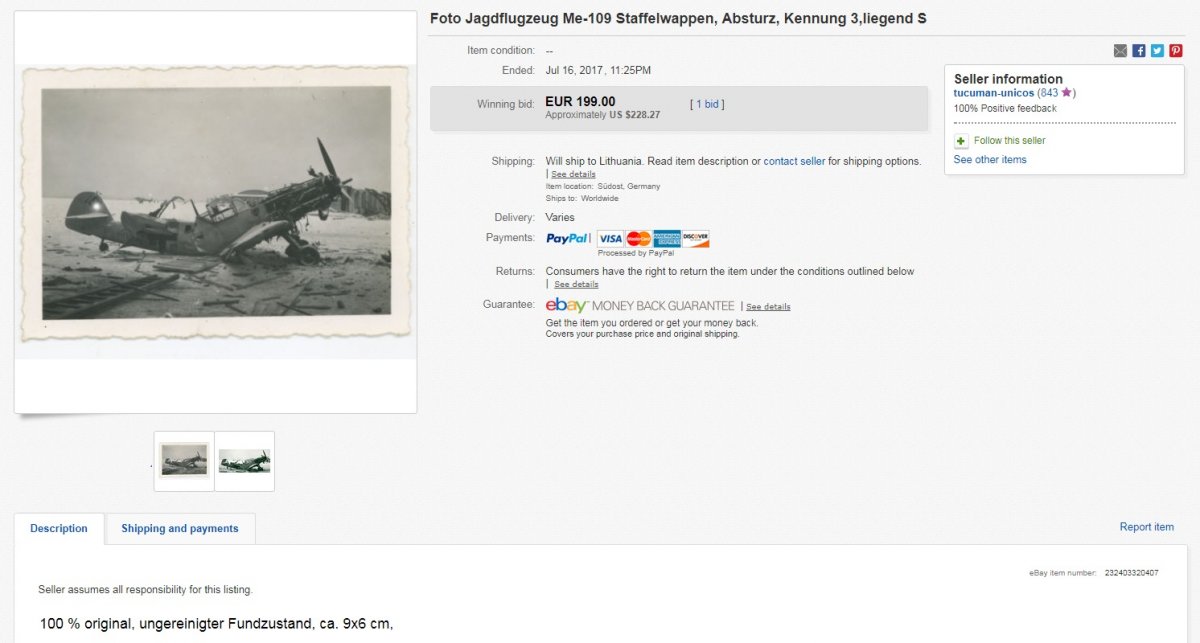The height and width of the screenshot is (643, 1200).
Task: Open the Description tab
Action: 59,529
